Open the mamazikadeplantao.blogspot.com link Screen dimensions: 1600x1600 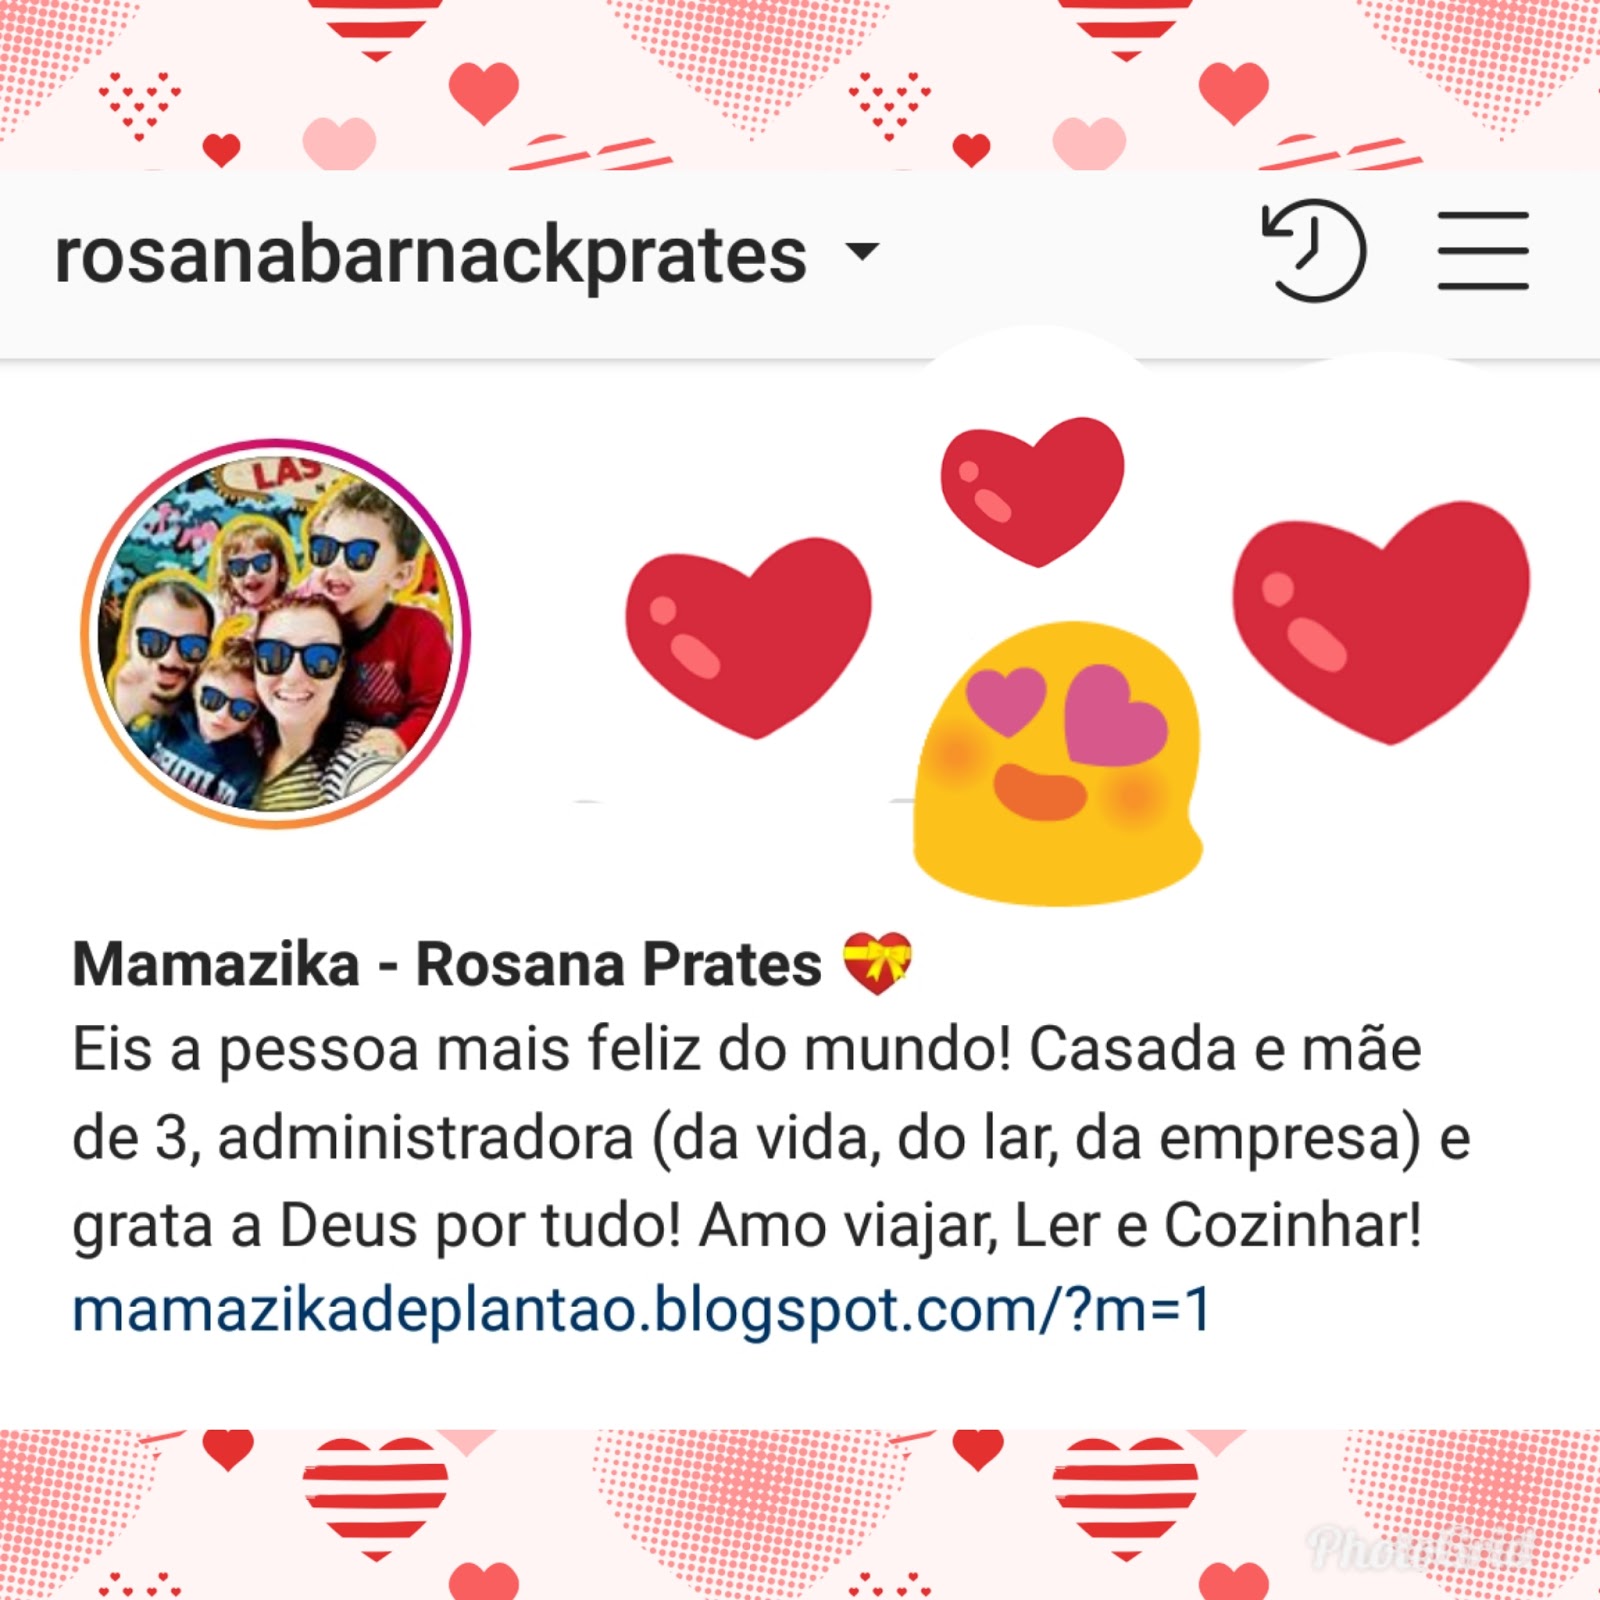[642, 1309]
